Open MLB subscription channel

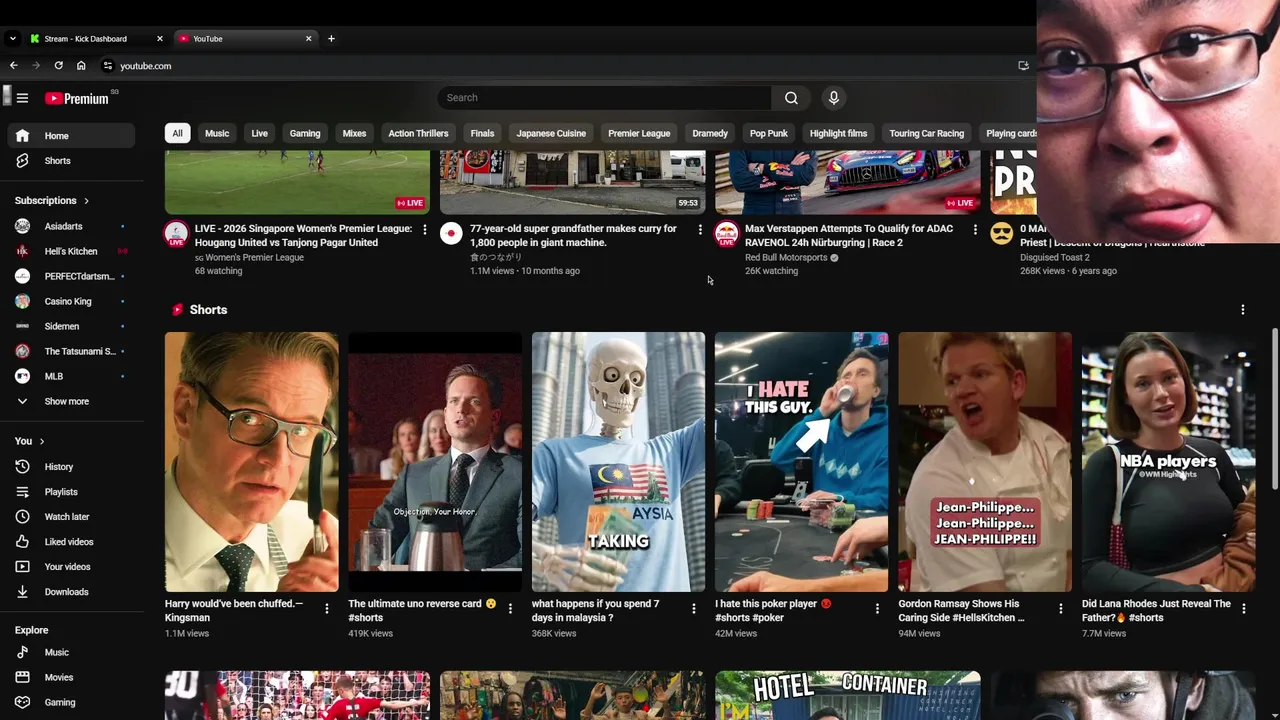pos(71,376)
